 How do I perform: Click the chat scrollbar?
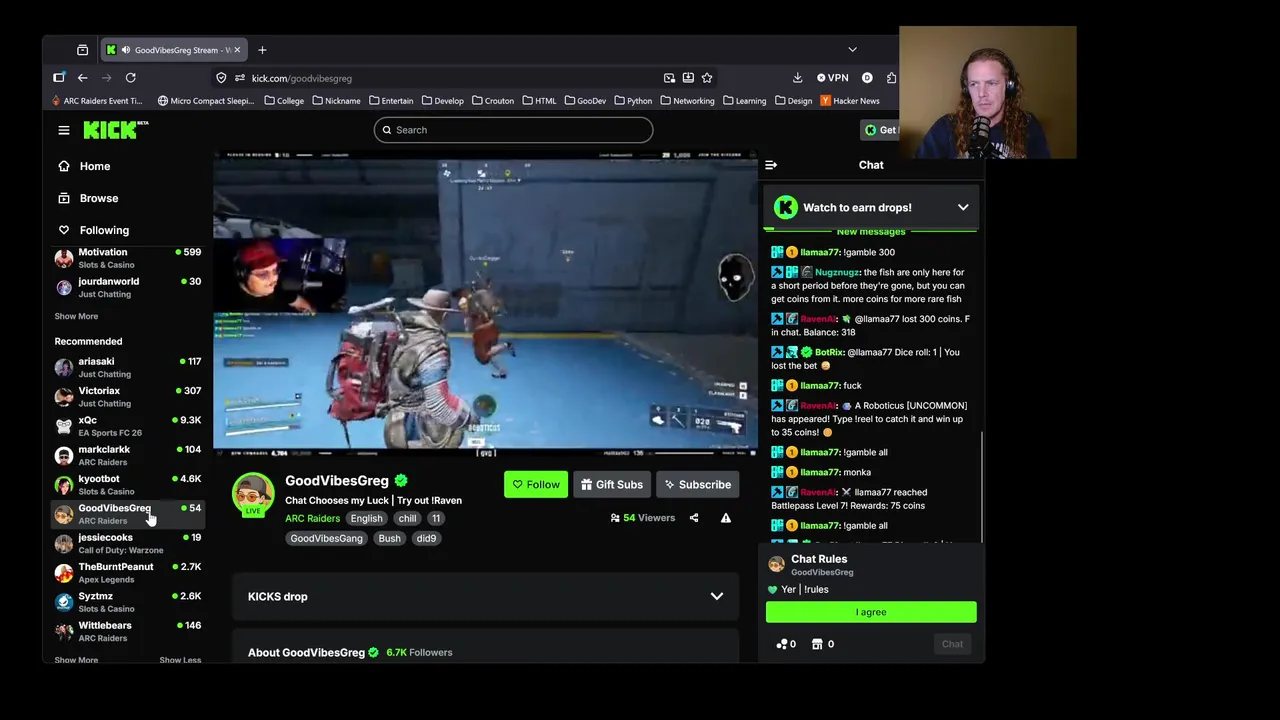[982, 485]
